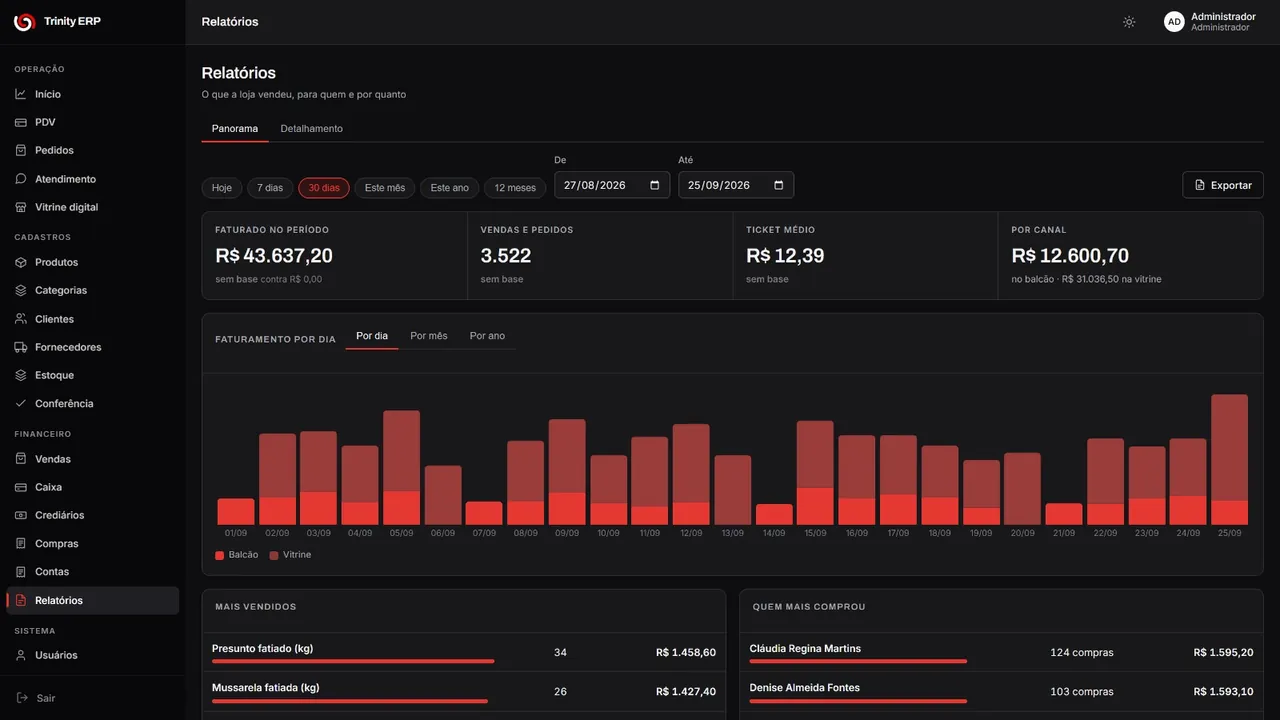Click the Conferência checkmark icon
The width and height of the screenshot is (1280, 720).
coord(21,404)
